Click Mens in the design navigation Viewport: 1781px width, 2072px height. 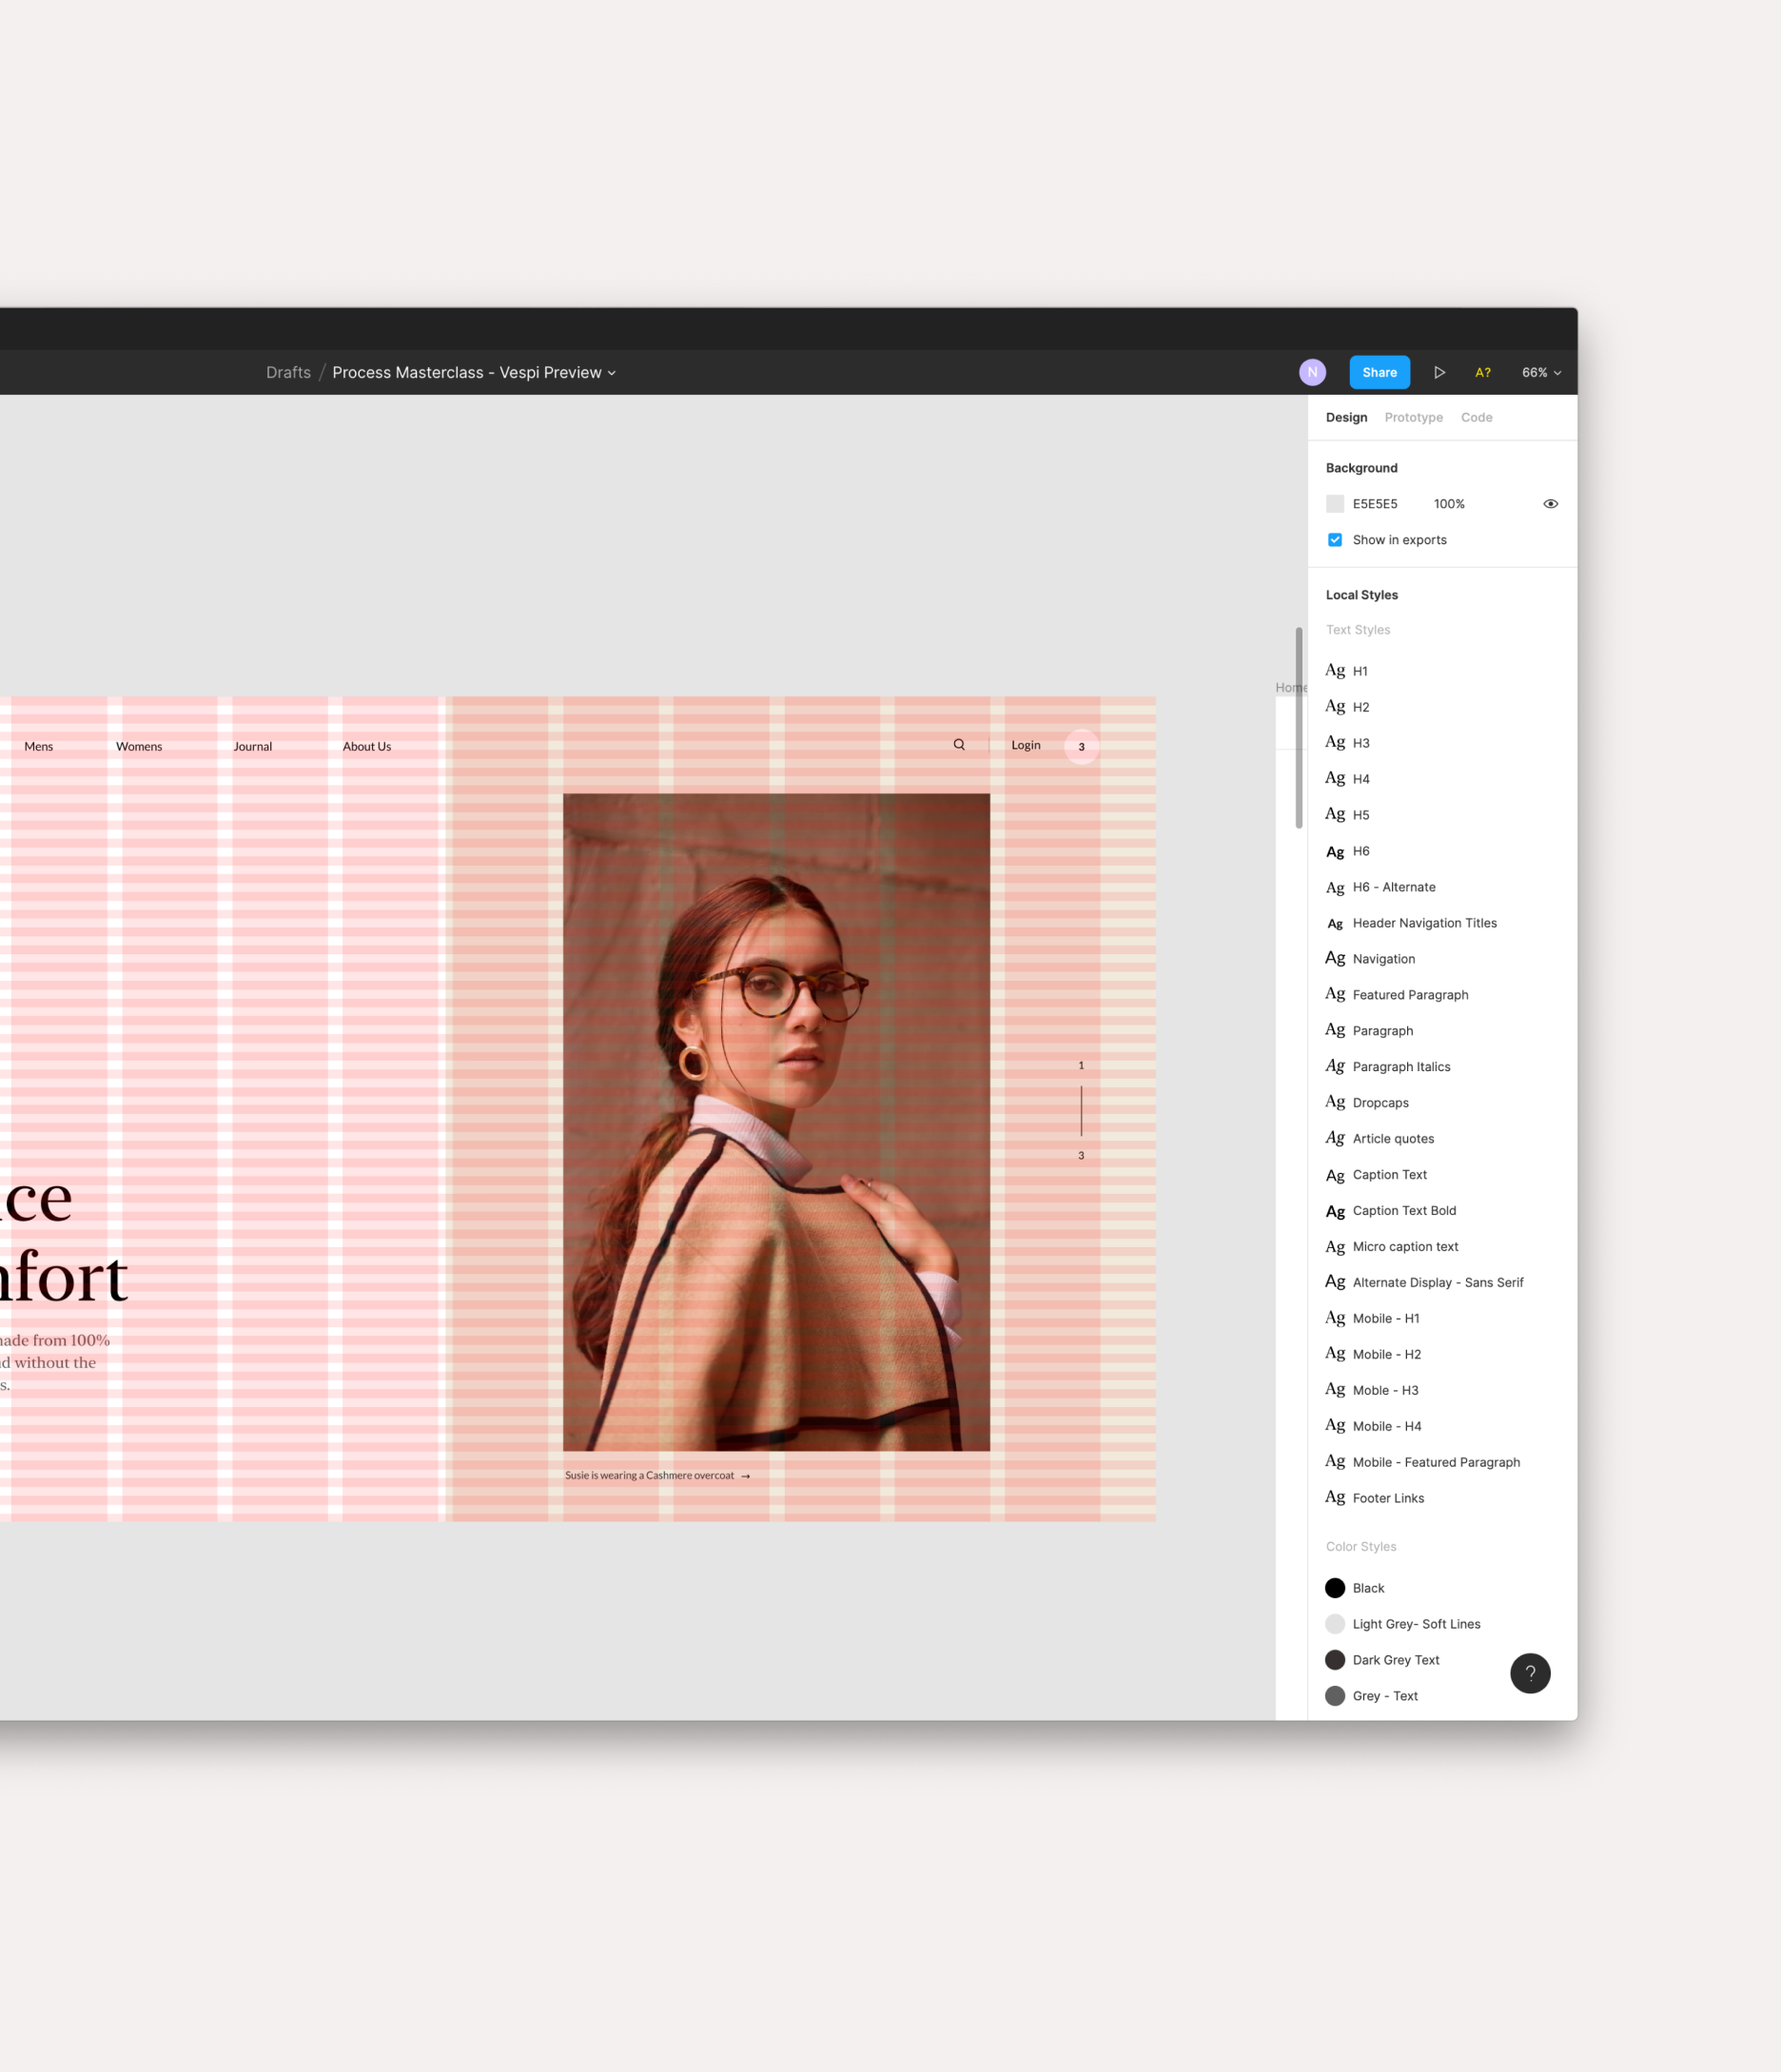point(39,747)
